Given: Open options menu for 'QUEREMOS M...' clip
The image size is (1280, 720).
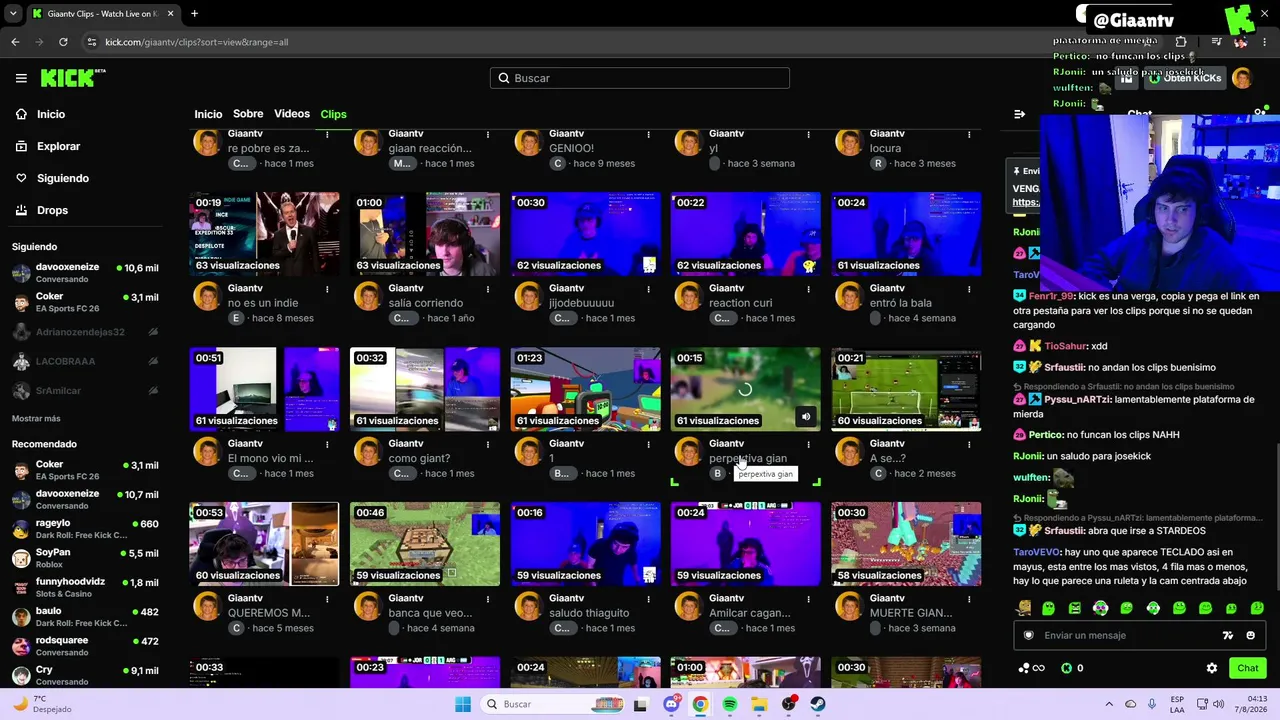Looking at the screenshot, I should pos(327,599).
